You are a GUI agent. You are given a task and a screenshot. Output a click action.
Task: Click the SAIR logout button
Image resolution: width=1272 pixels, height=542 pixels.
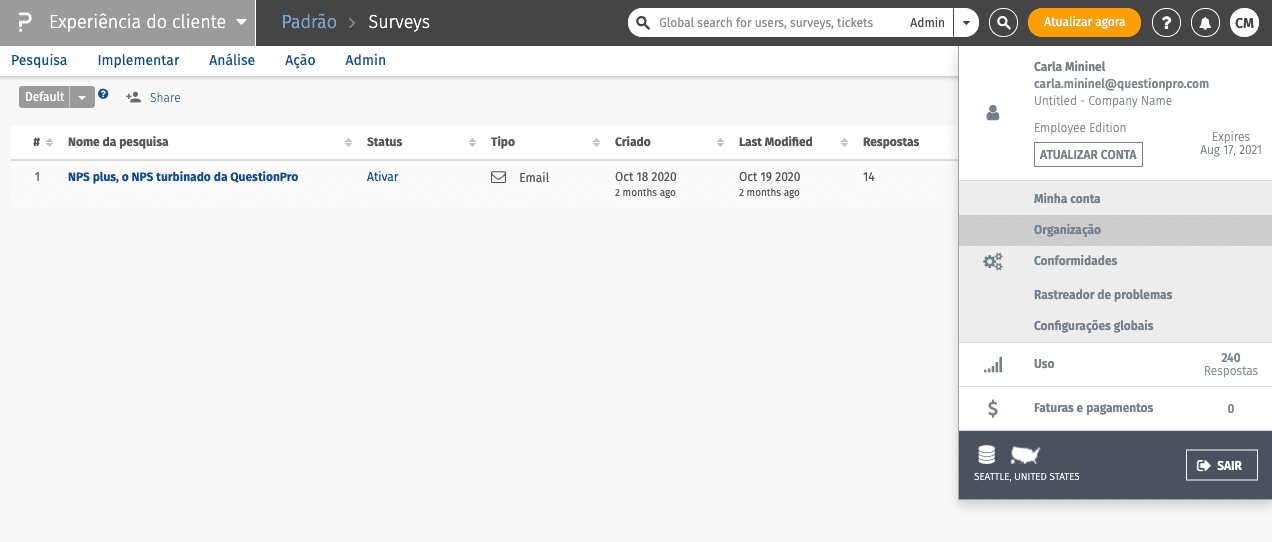point(1222,465)
